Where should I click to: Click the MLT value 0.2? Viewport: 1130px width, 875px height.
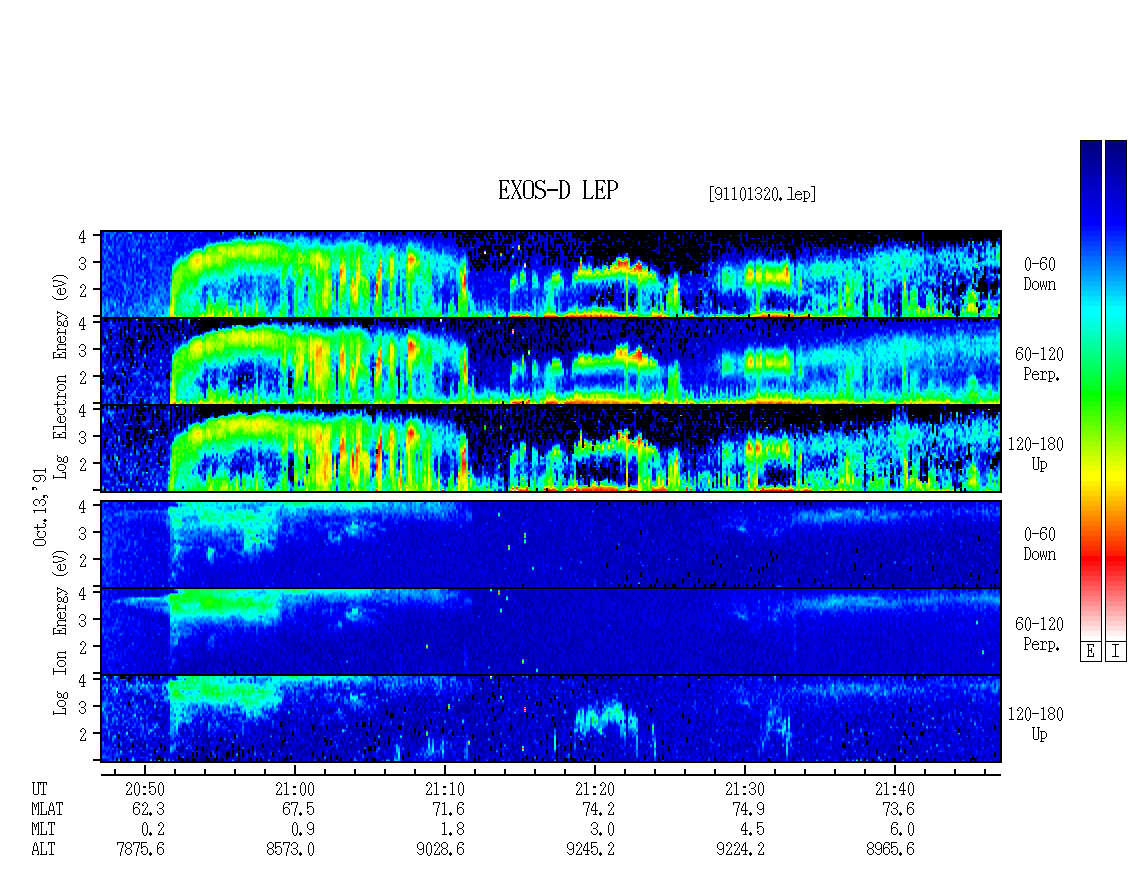click(x=153, y=830)
